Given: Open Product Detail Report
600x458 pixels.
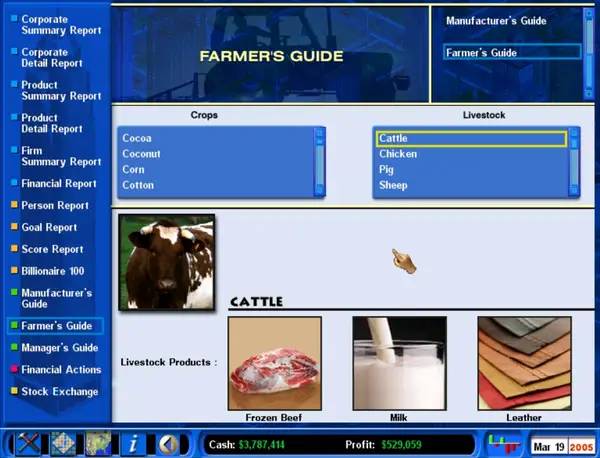Looking at the screenshot, I should [x=52, y=123].
